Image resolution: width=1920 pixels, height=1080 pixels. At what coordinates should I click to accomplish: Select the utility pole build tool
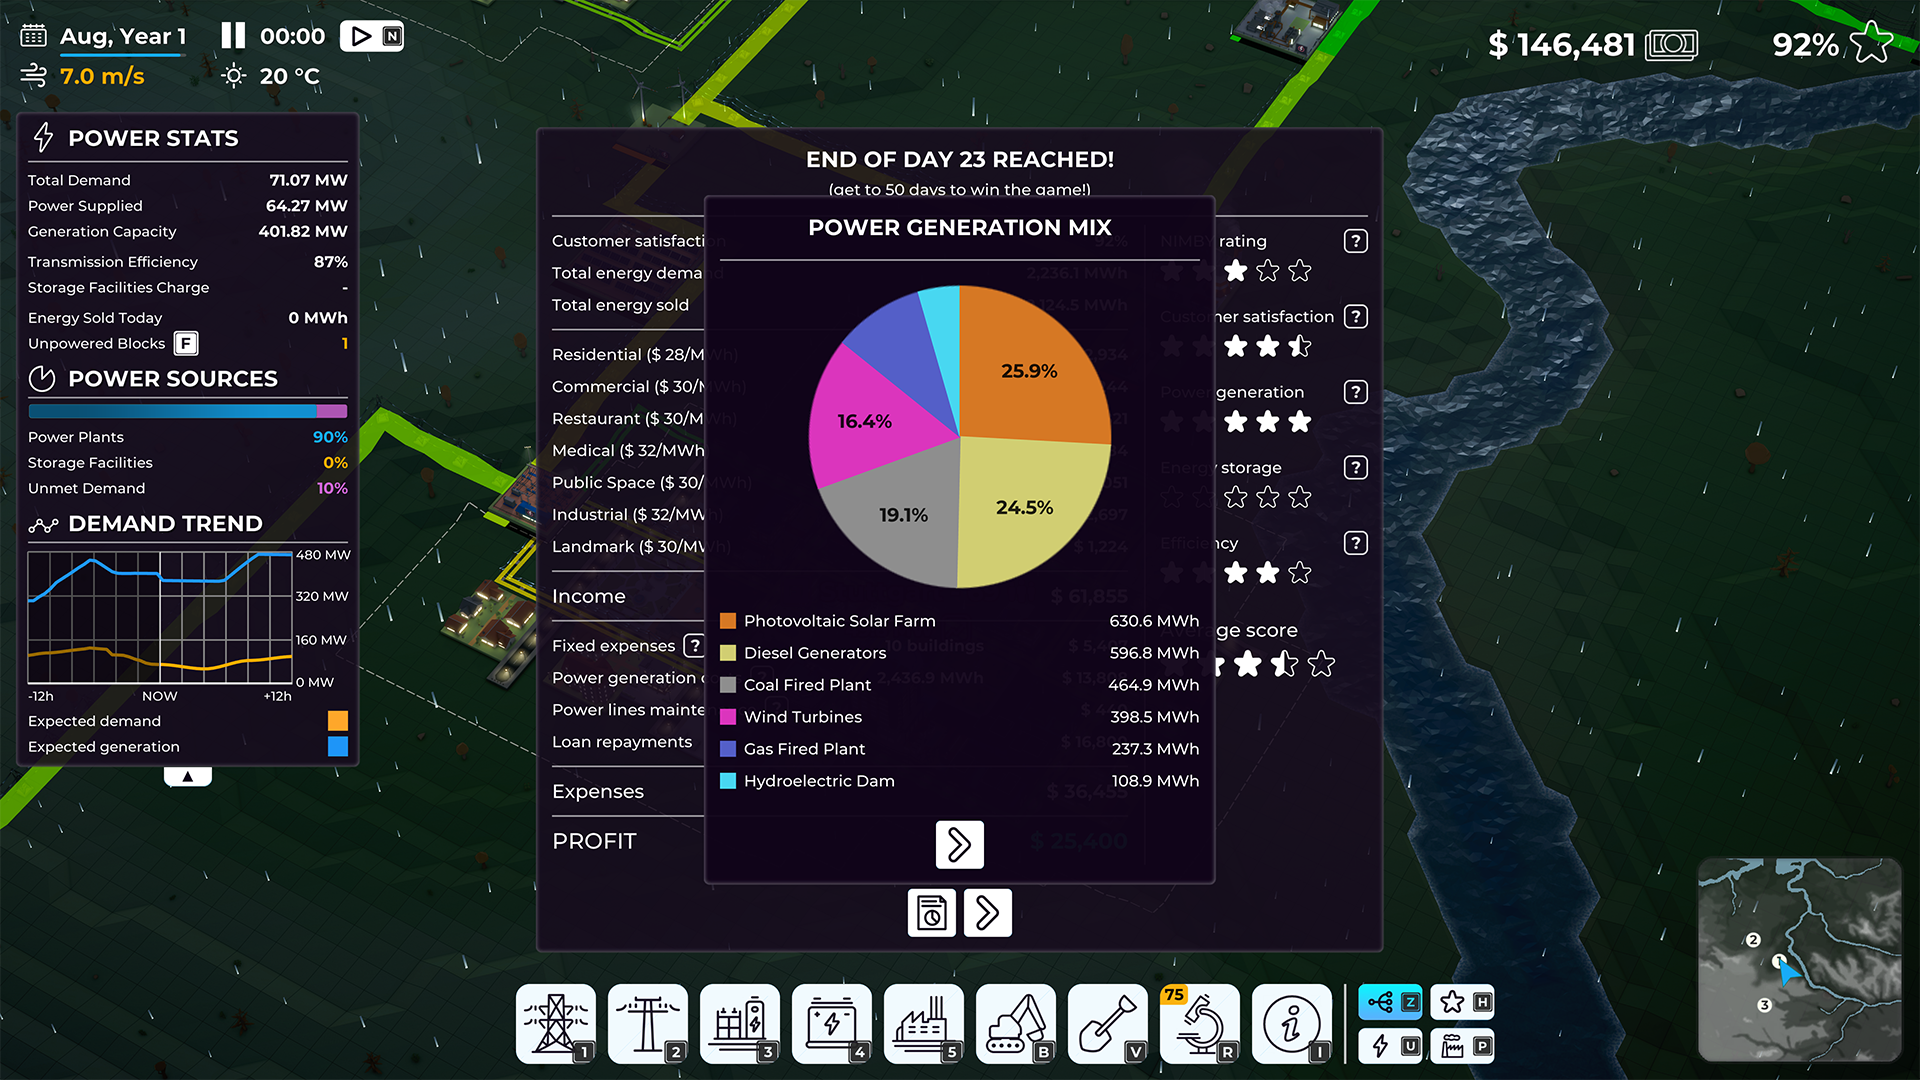click(648, 1023)
